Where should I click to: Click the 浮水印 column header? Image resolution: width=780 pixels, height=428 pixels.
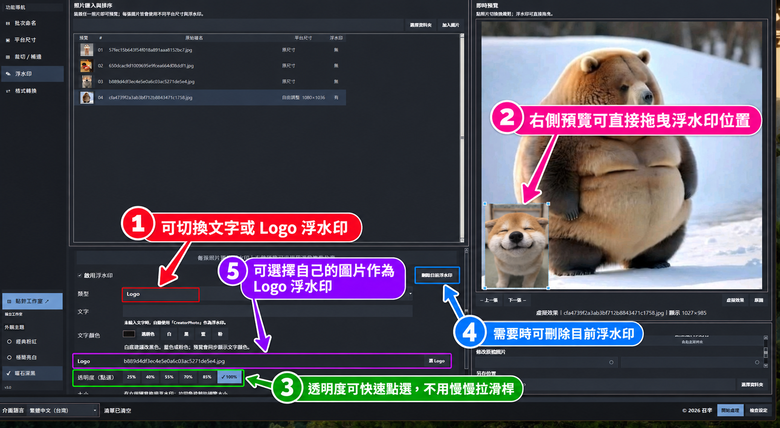[x=336, y=38]
